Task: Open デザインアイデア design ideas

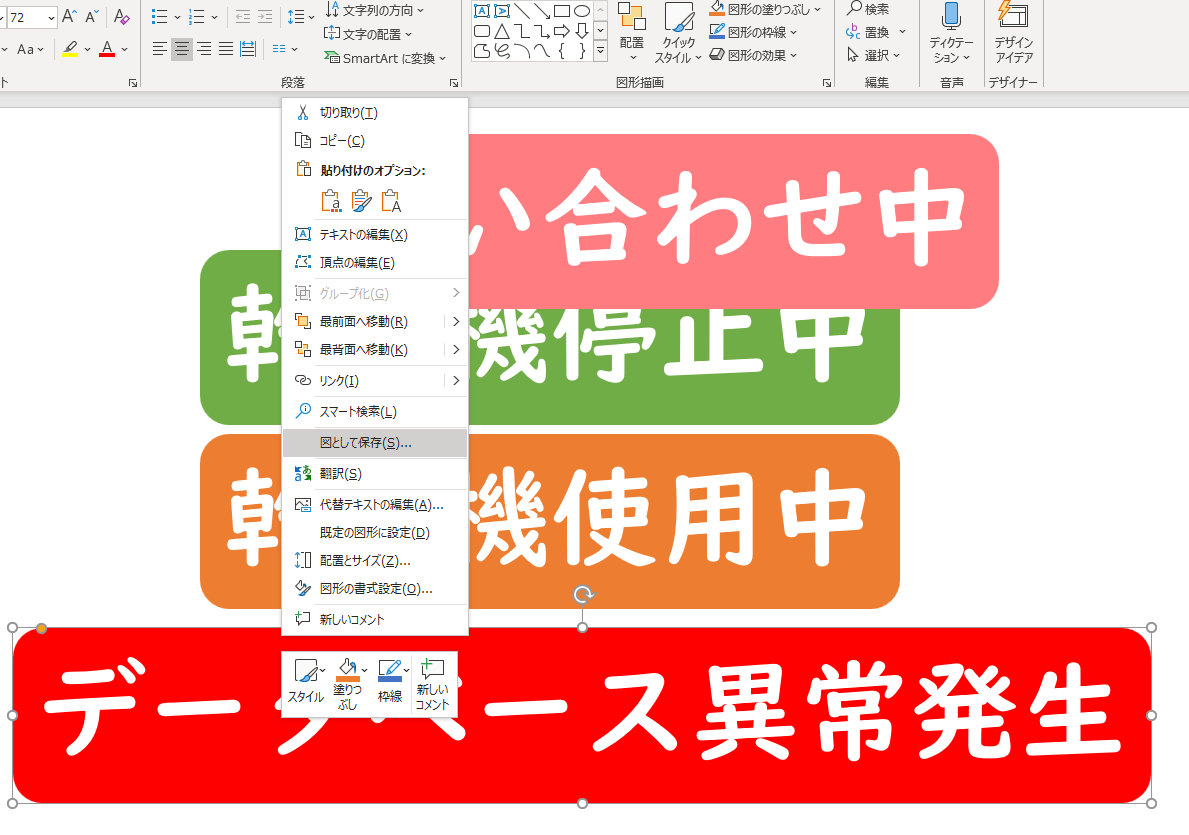Action: (1014, 32)
